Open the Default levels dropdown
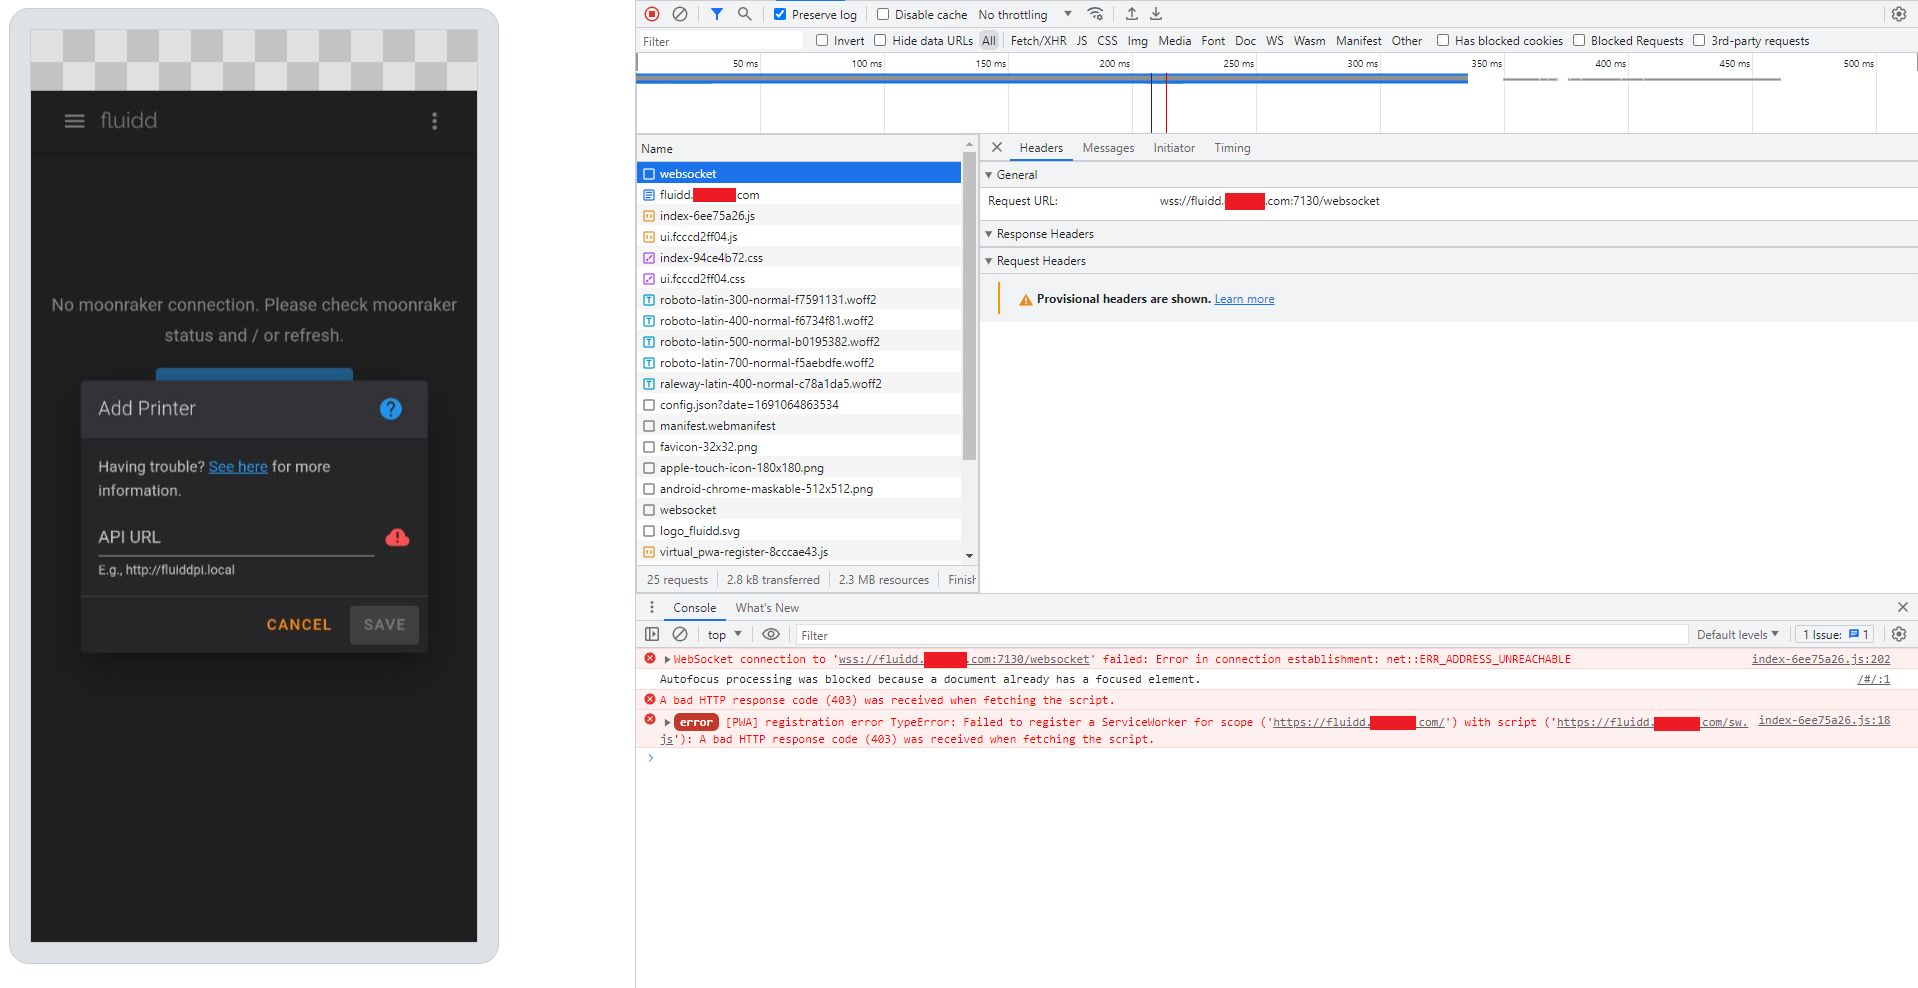The height and width of the screenshot is (988, 1918). [1737, 634]
